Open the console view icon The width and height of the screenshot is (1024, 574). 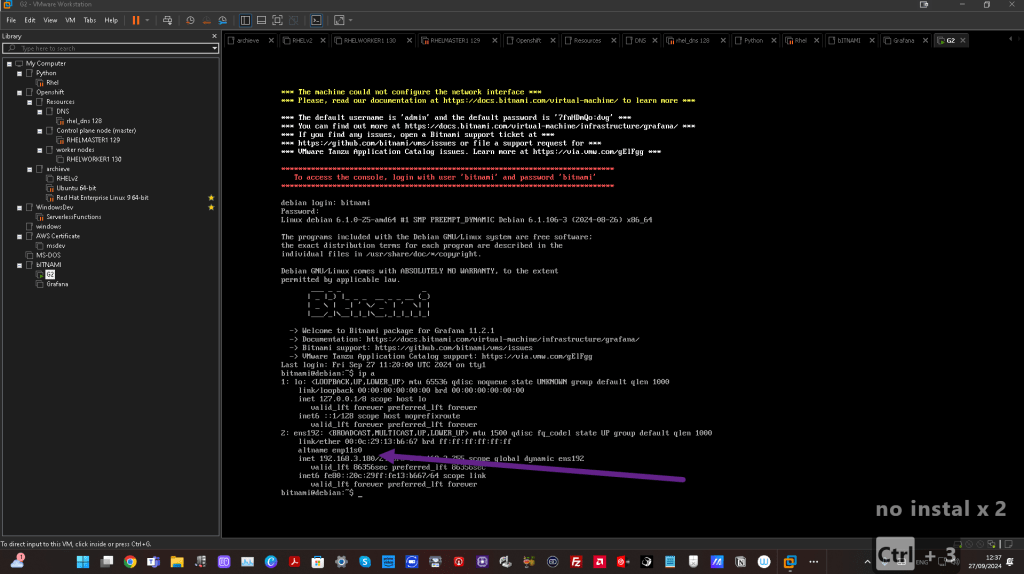coord(316,20)
